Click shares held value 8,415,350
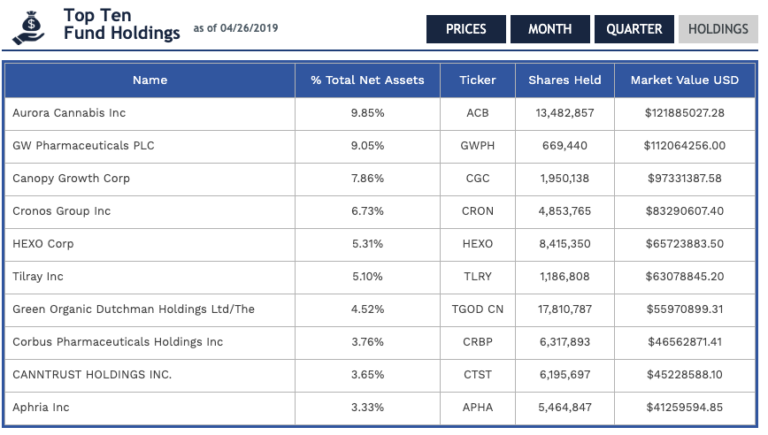 [x=565, y=244]
